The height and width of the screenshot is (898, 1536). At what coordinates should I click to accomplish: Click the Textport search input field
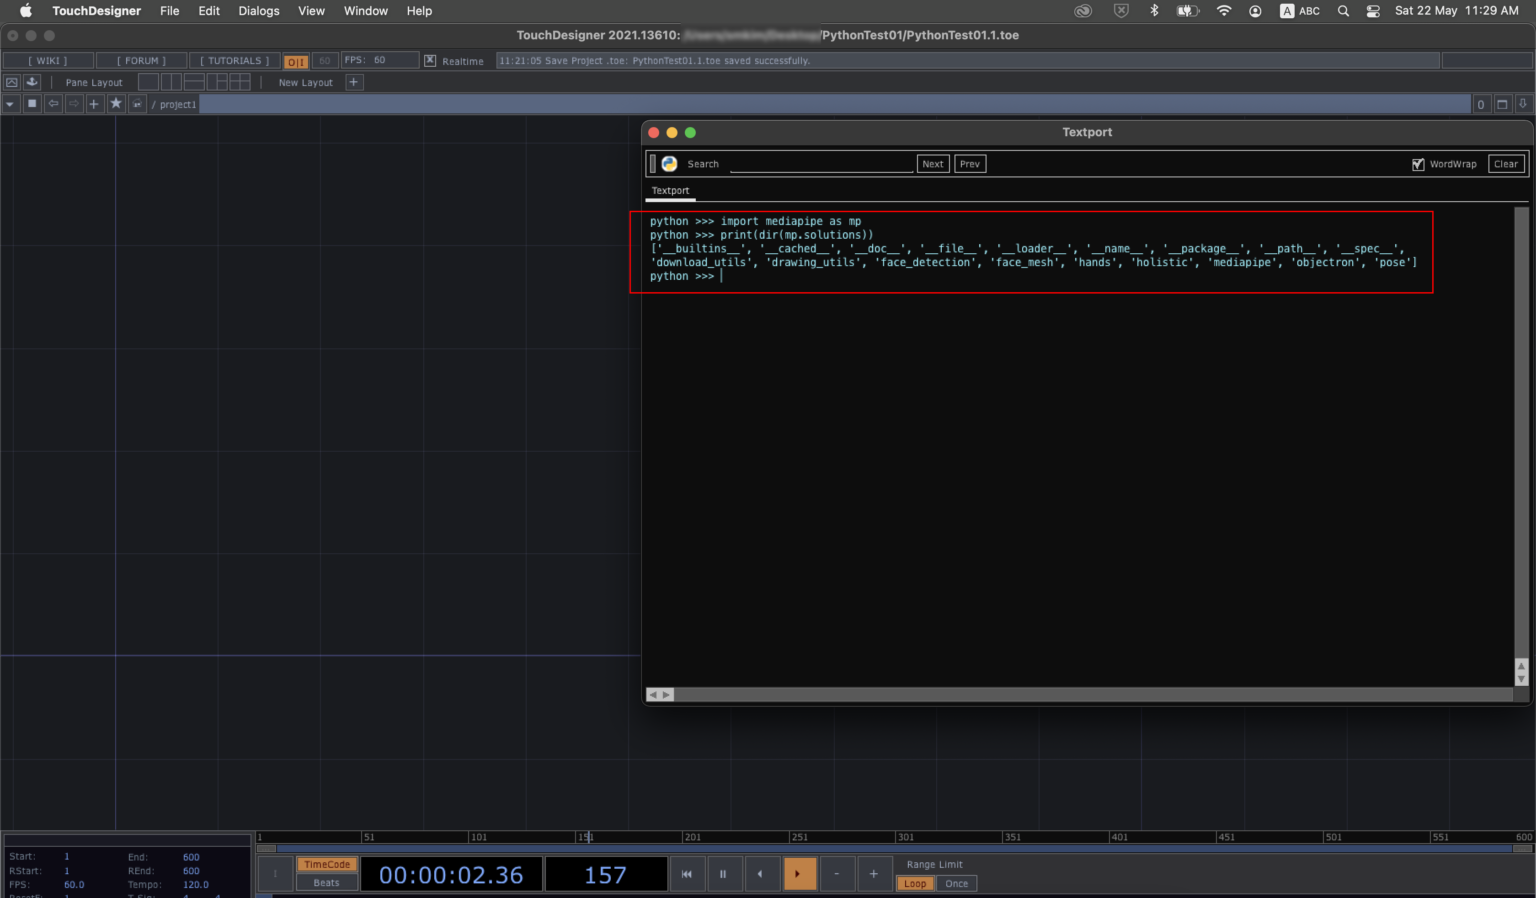(821, 164)
